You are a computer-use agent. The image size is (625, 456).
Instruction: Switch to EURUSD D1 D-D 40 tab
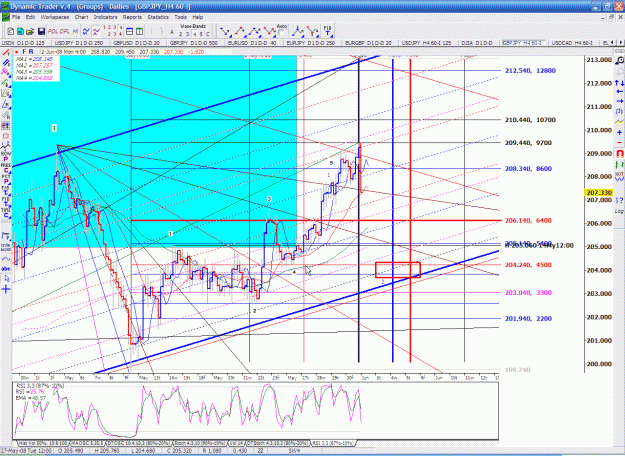point(252,43)
